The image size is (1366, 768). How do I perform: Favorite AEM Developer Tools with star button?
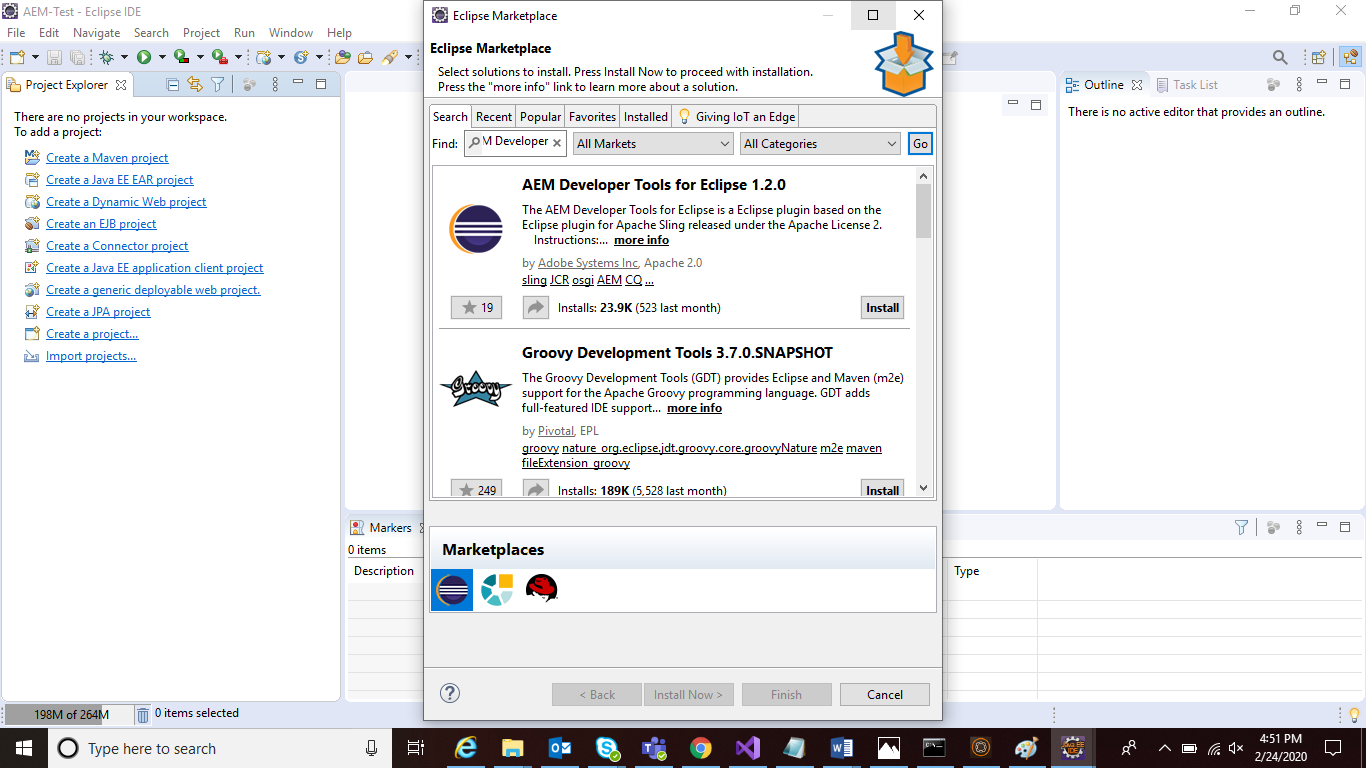click(x=475, y=308)
